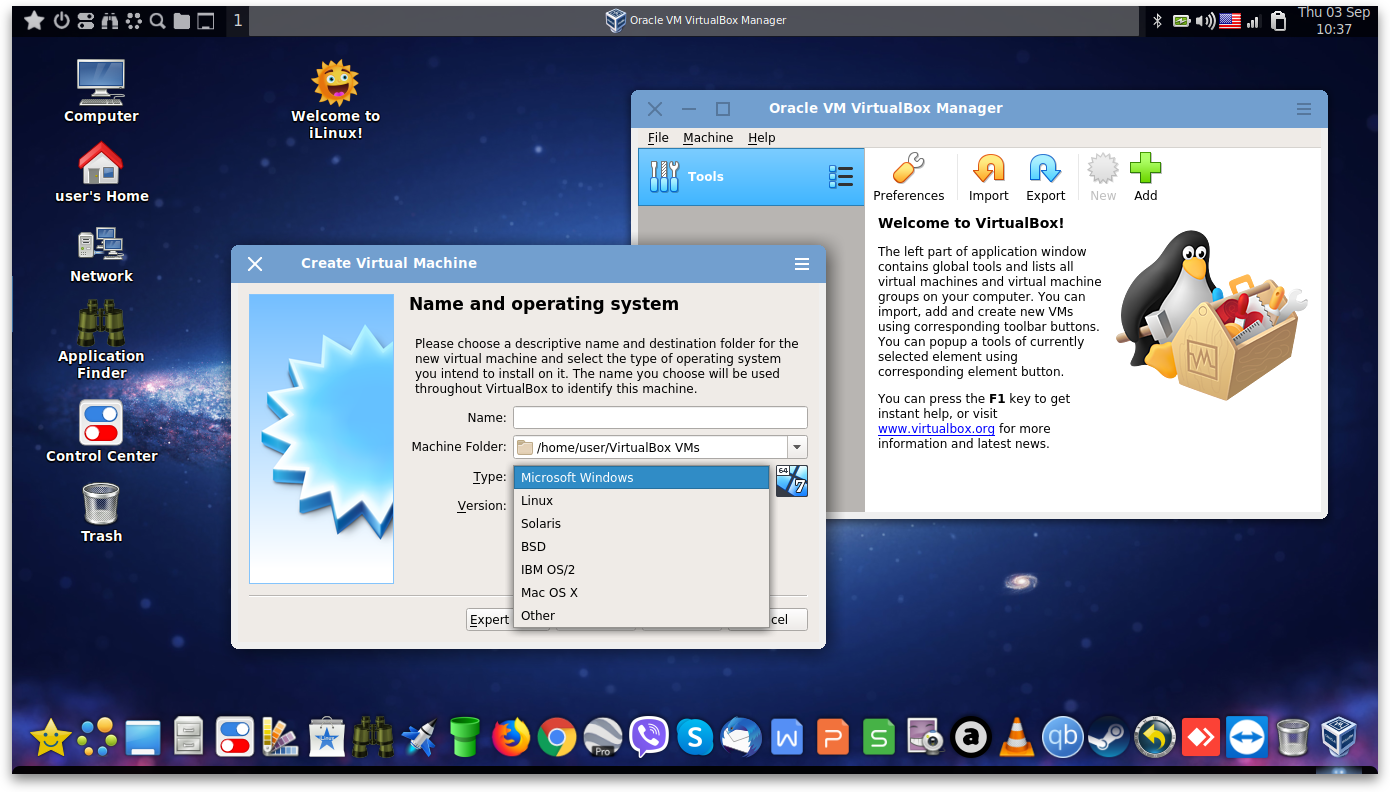
Task: Open the Help menu in VirtualBox Manager
Action: click(x=762, y=138)
